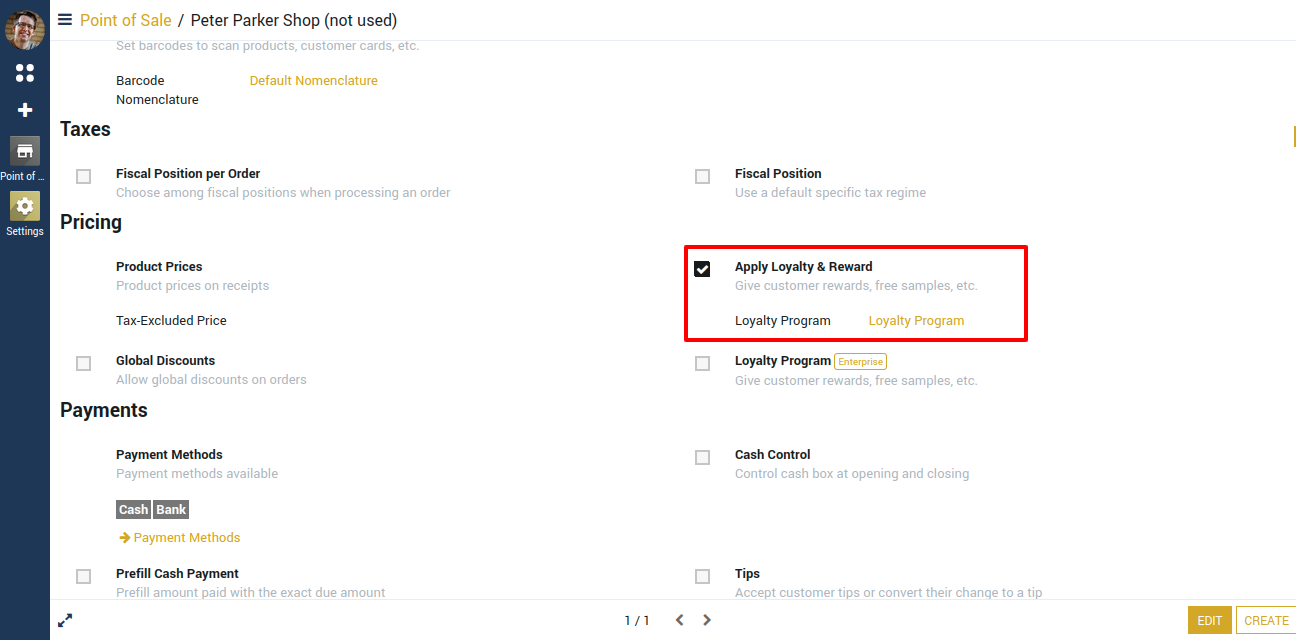Tick the Cash Control checkbox
1296x640 pixels.
pos(702,457)
